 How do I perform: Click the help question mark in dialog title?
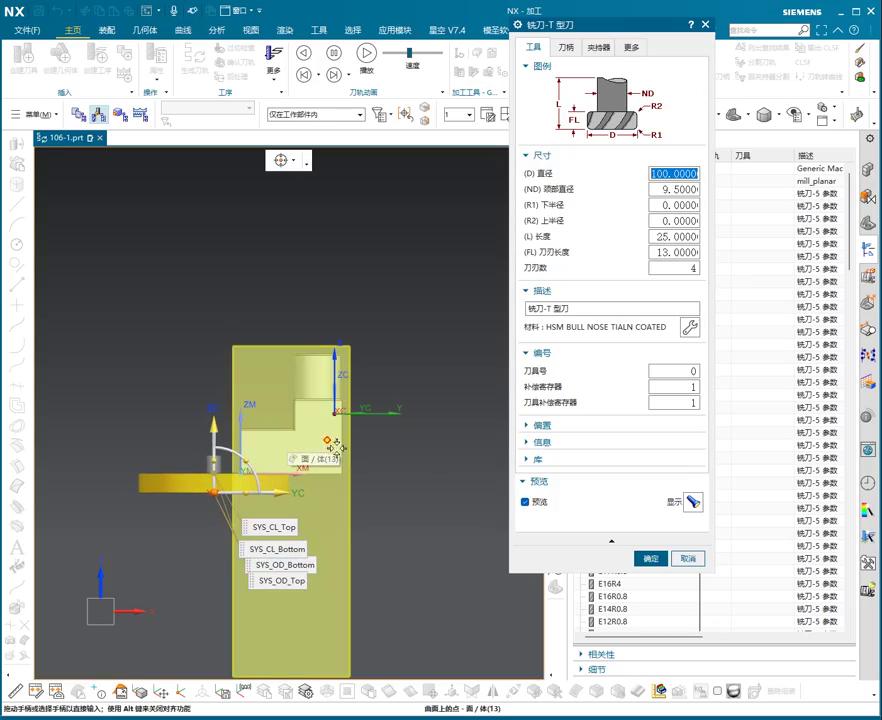[691, 25]
